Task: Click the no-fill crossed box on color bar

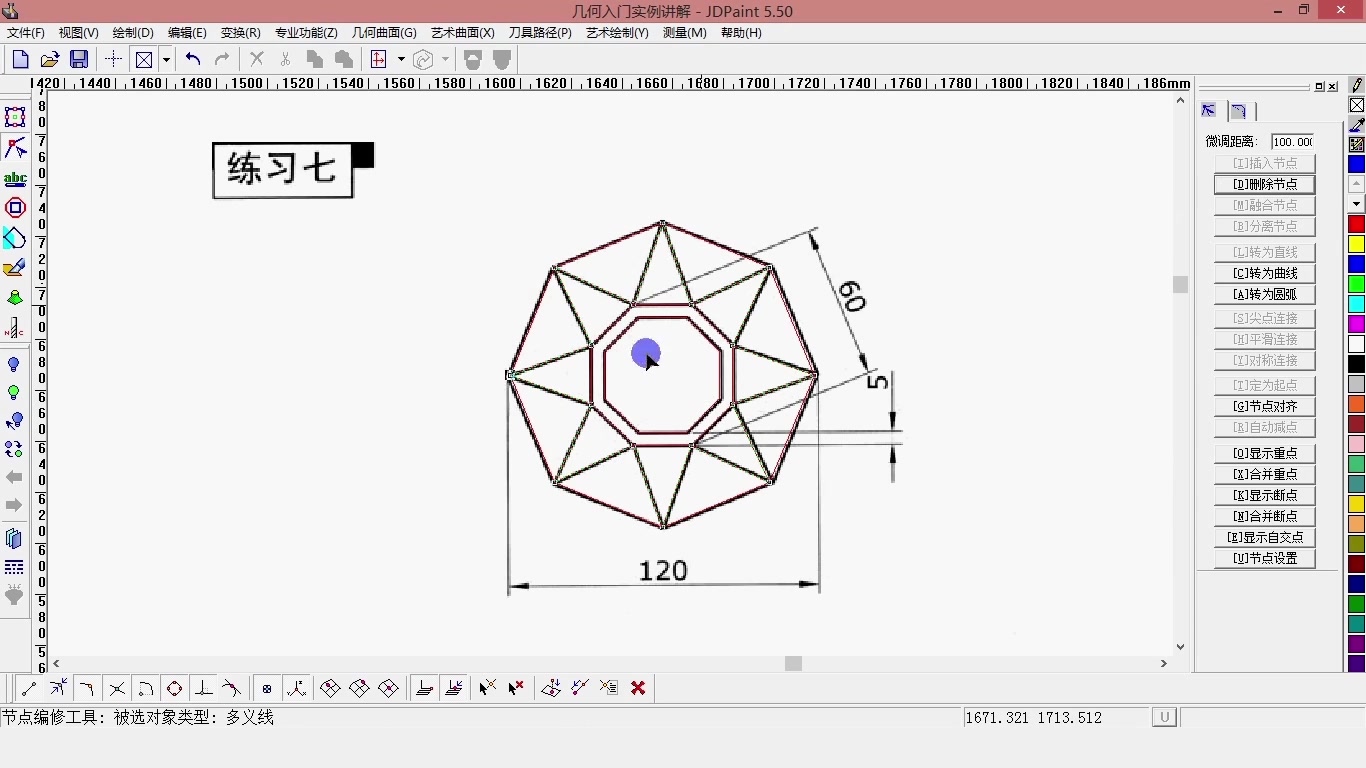Action: point(1357,105)
